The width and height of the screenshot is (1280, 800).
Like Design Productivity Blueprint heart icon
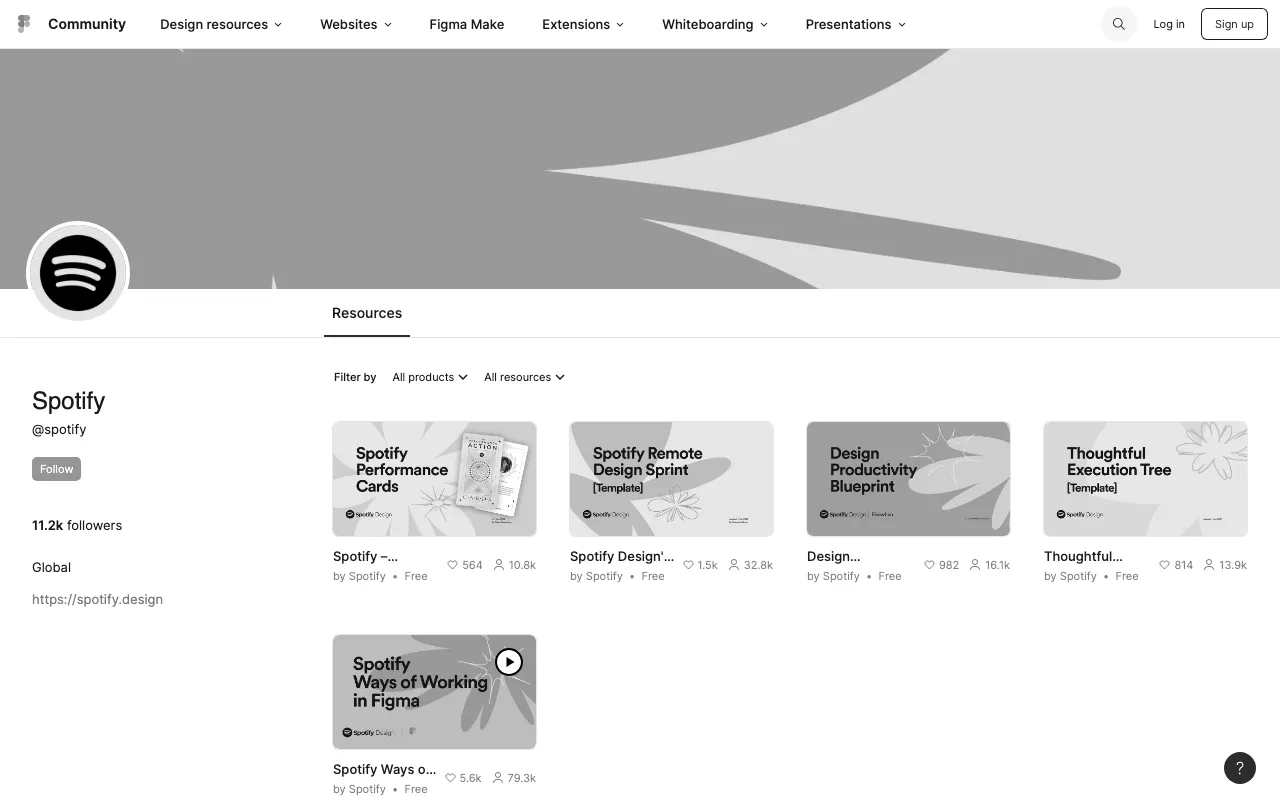click(x=929, y=565)
